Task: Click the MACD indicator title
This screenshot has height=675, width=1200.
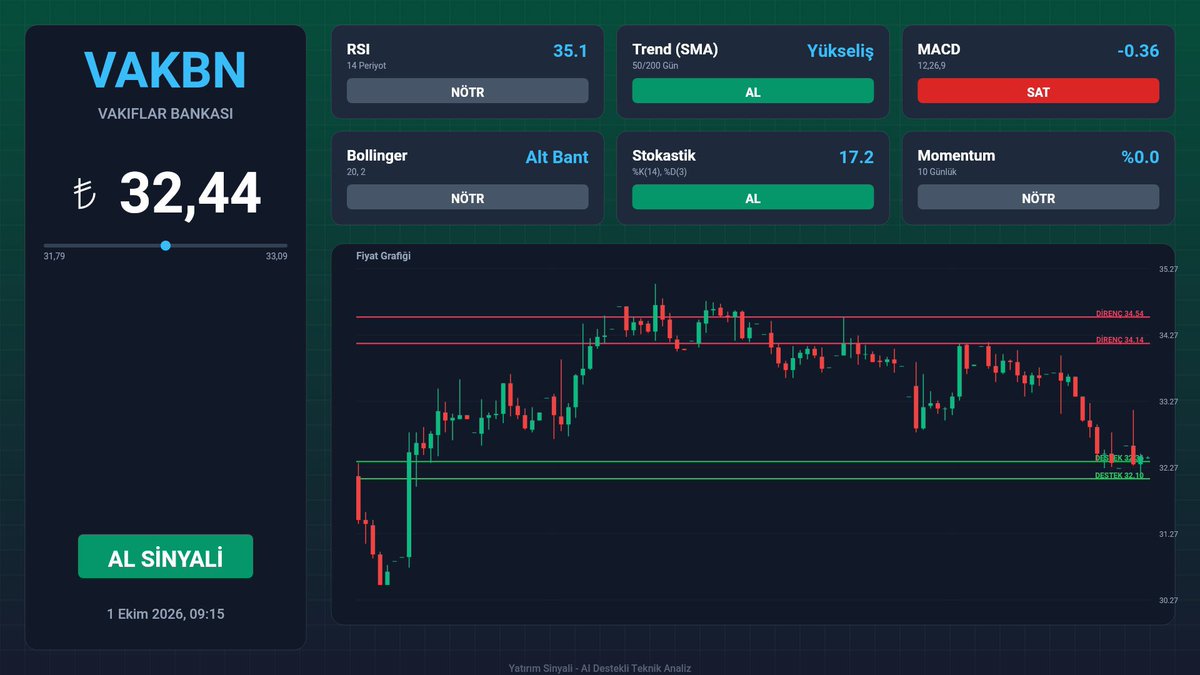Action: 939,49
